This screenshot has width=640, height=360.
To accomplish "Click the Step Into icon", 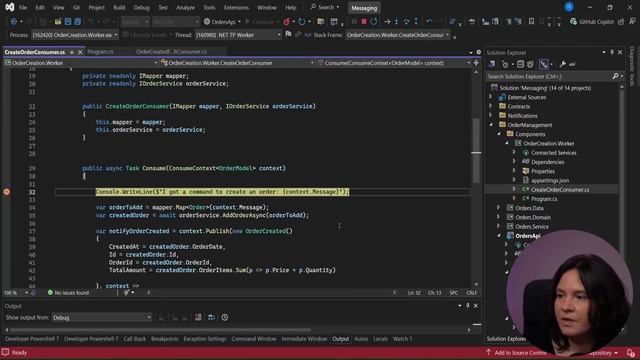I will tap(396, 22).
